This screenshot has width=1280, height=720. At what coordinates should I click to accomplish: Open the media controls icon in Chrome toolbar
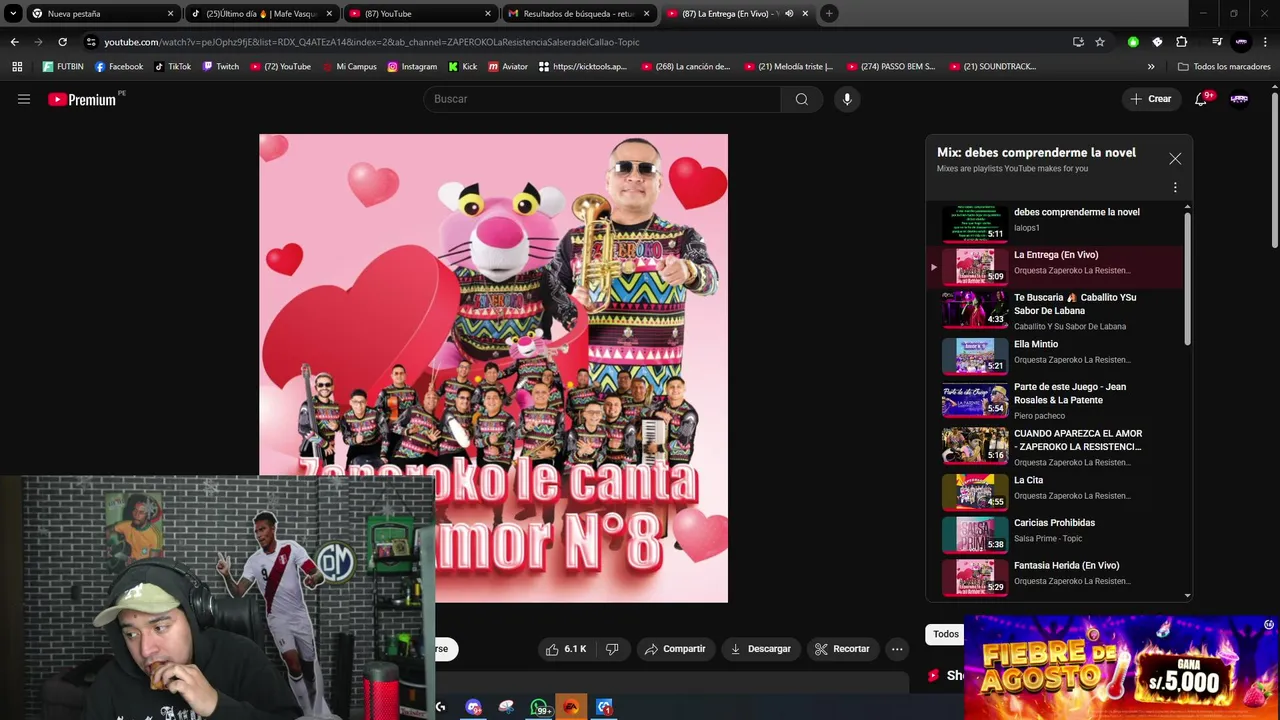(x=1217, y=42)
